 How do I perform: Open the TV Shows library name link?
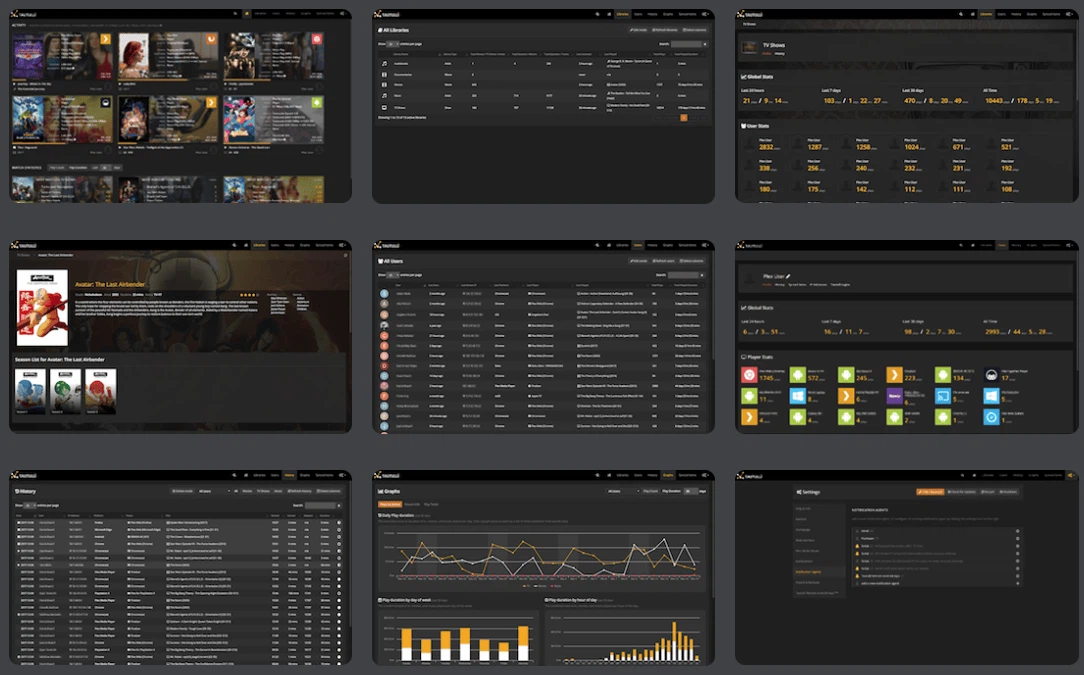pos(400,107)
